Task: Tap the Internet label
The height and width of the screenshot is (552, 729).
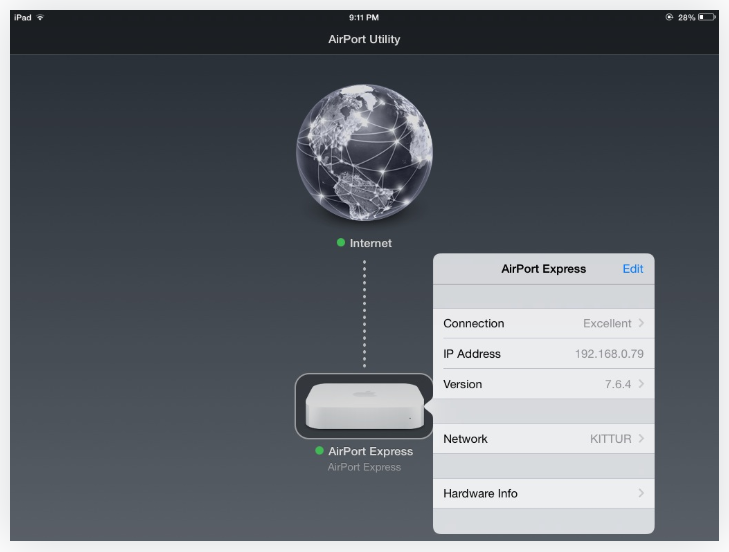Action: tap(371, 243)
